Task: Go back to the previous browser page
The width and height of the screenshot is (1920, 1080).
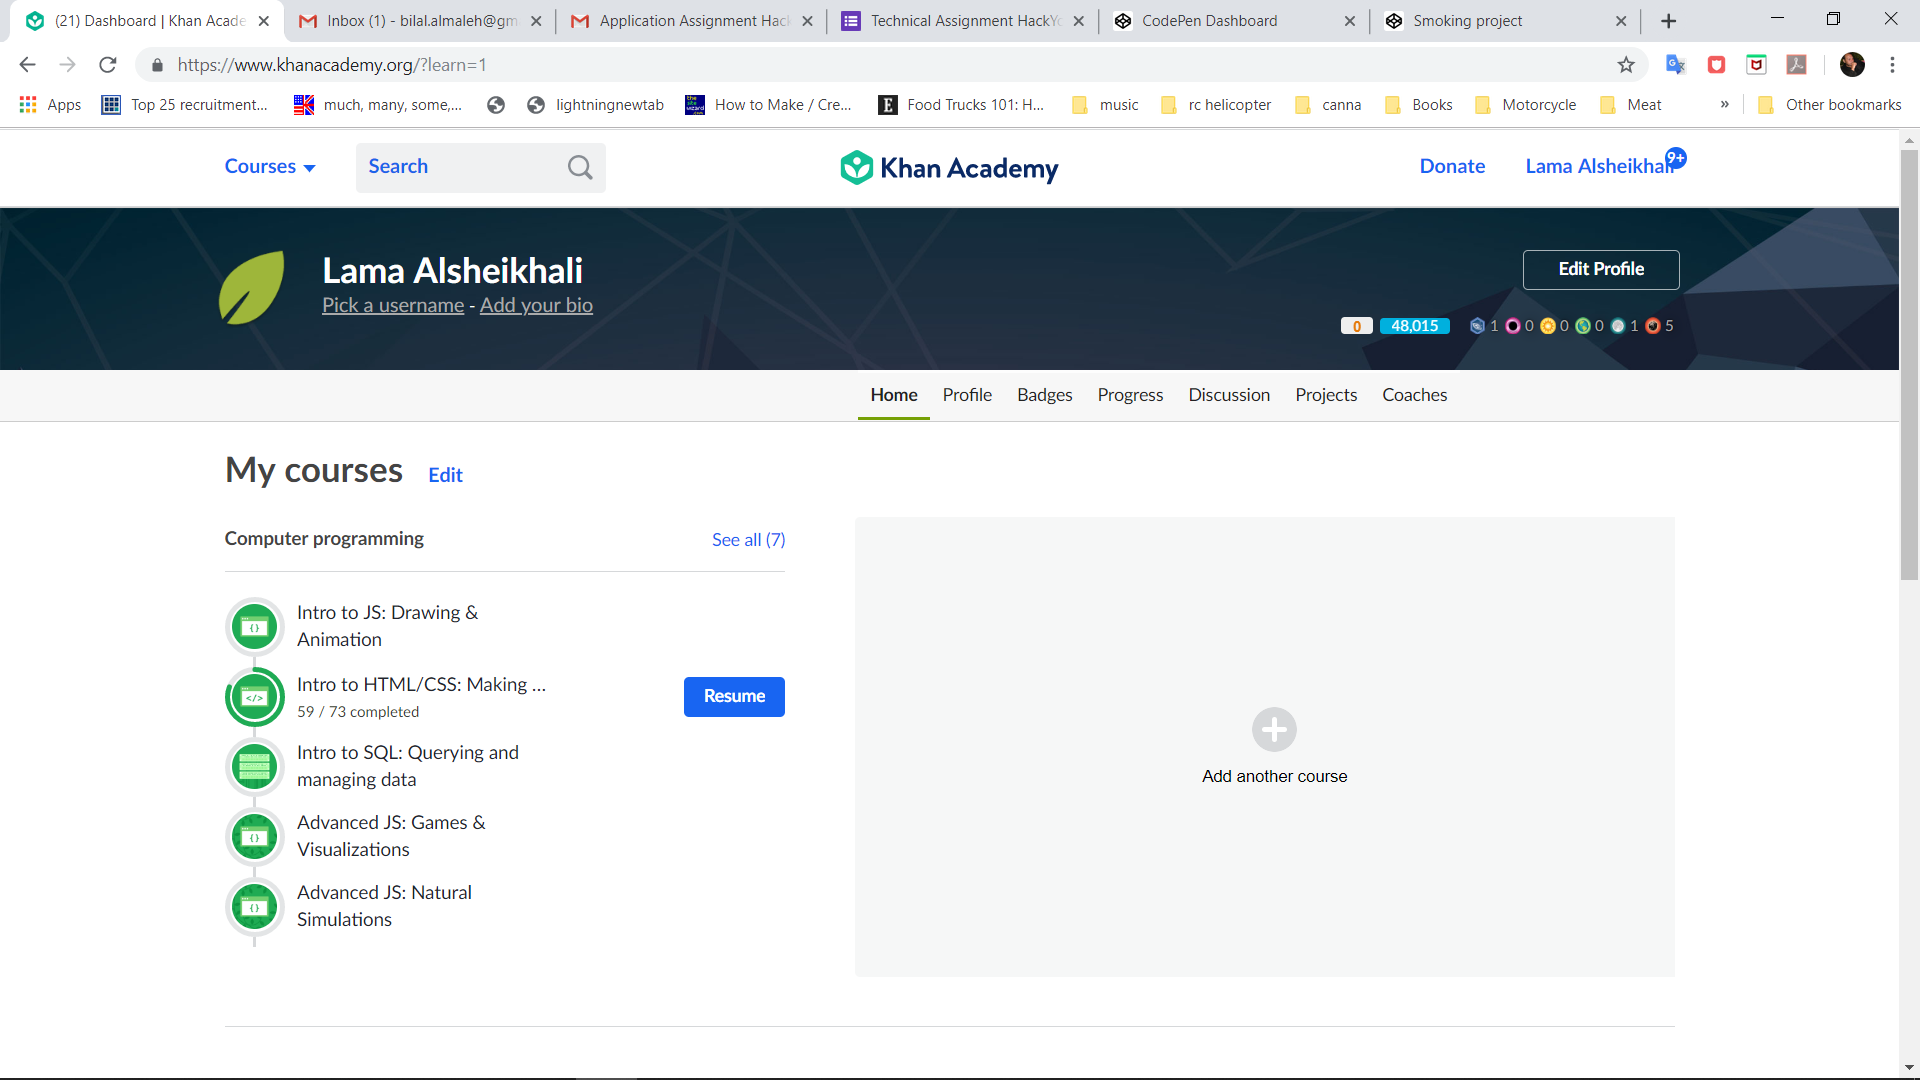Action: pos(27,65)
